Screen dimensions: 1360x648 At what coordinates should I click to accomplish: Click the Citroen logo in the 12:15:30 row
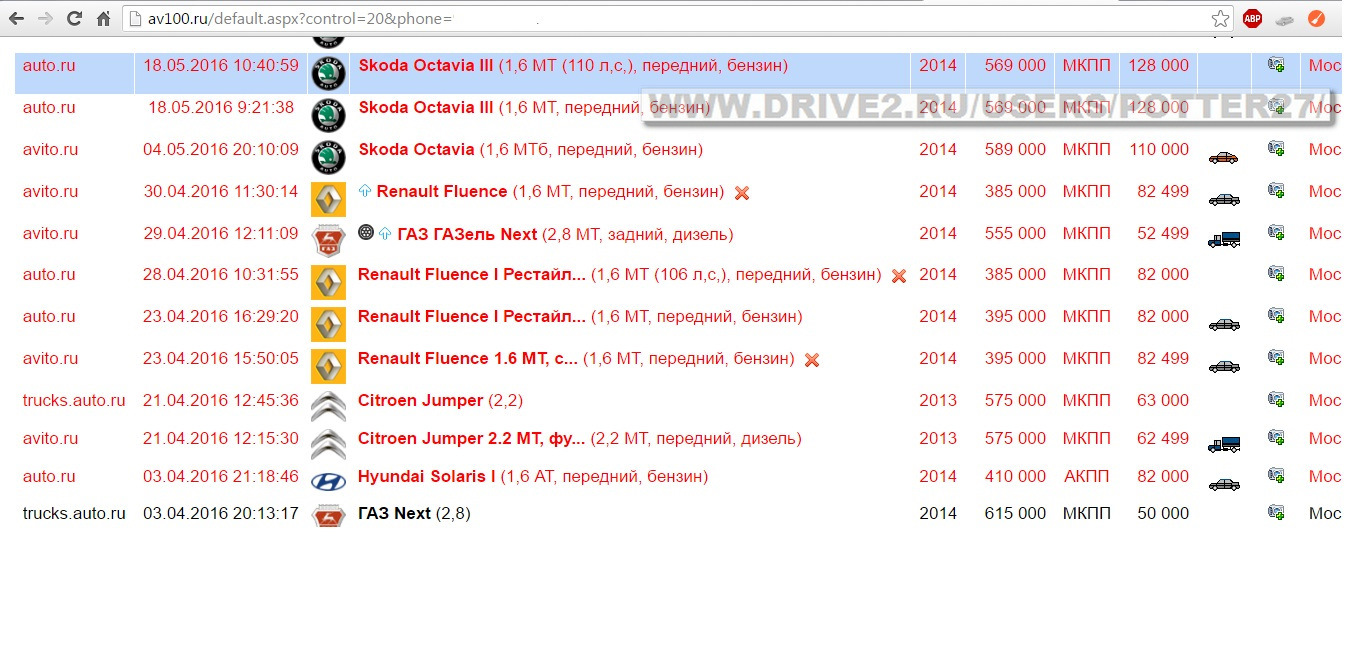(x=329, y=444)
